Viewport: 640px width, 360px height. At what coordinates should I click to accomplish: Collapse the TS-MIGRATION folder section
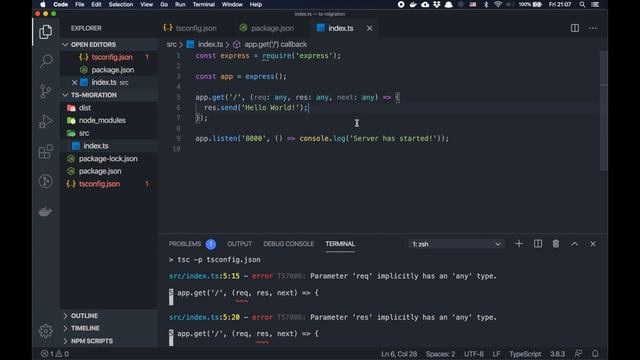coord(109,95)
